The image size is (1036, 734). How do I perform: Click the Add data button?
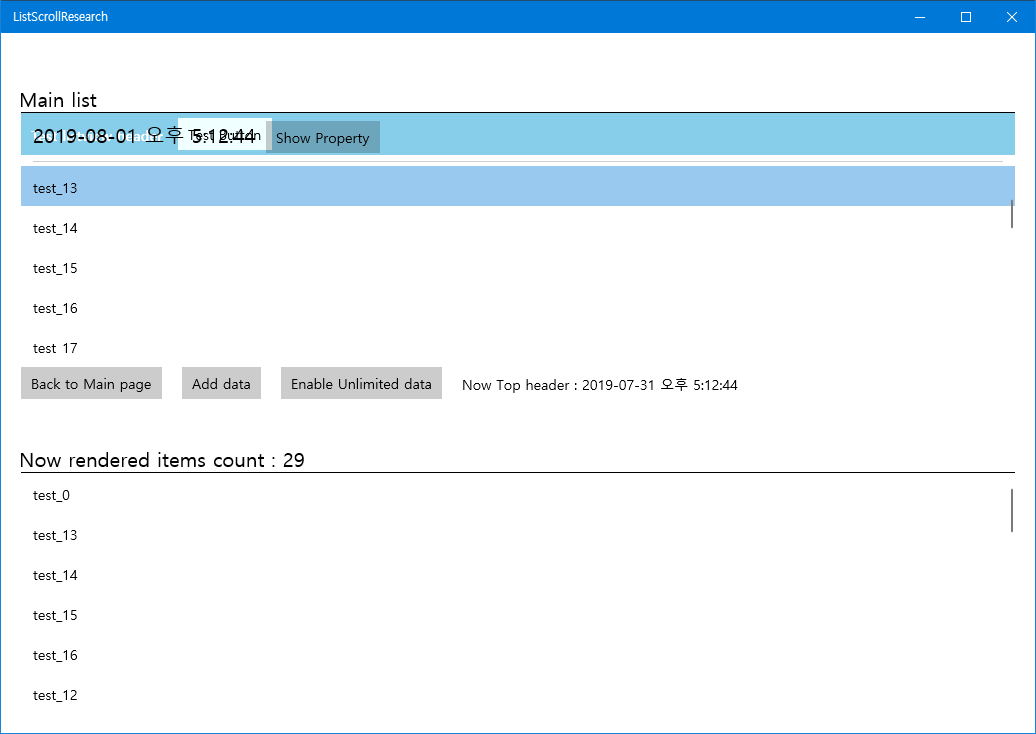[221, 382]
